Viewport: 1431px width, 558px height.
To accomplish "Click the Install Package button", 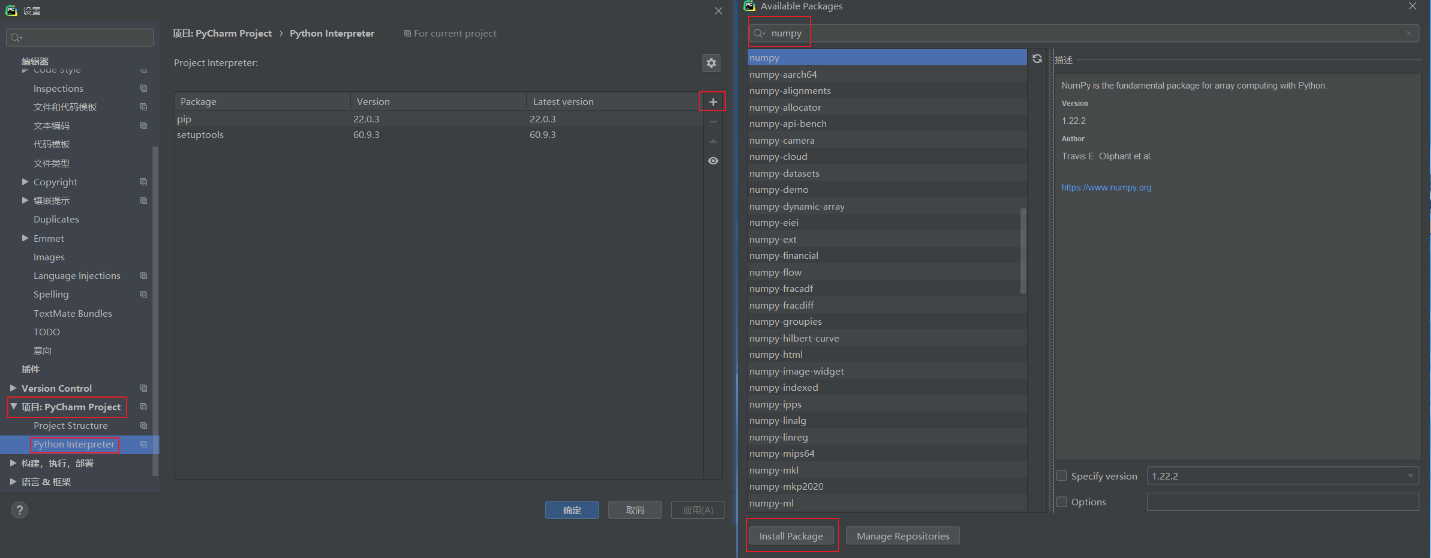I will pyautogui.click(x=791, y=536).
